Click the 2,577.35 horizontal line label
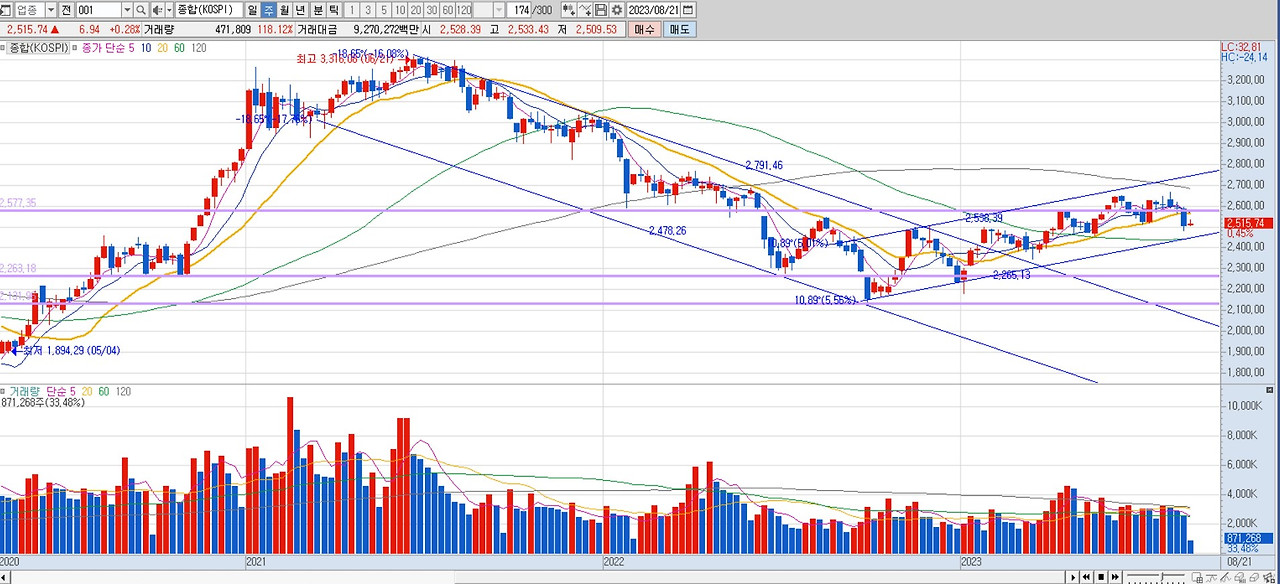 click(x=18, y=203)
